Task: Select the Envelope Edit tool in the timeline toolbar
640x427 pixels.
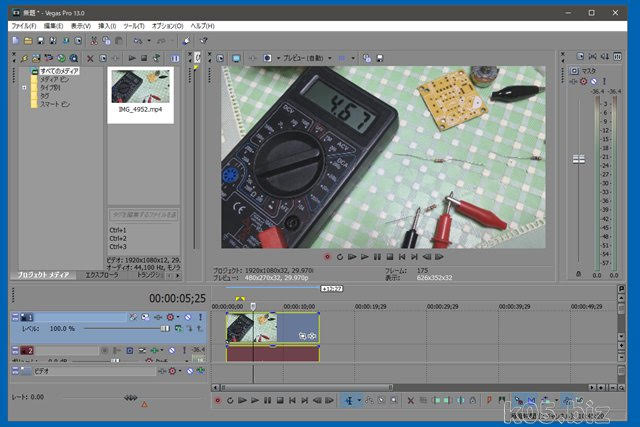Action: [x=369, y=400]
